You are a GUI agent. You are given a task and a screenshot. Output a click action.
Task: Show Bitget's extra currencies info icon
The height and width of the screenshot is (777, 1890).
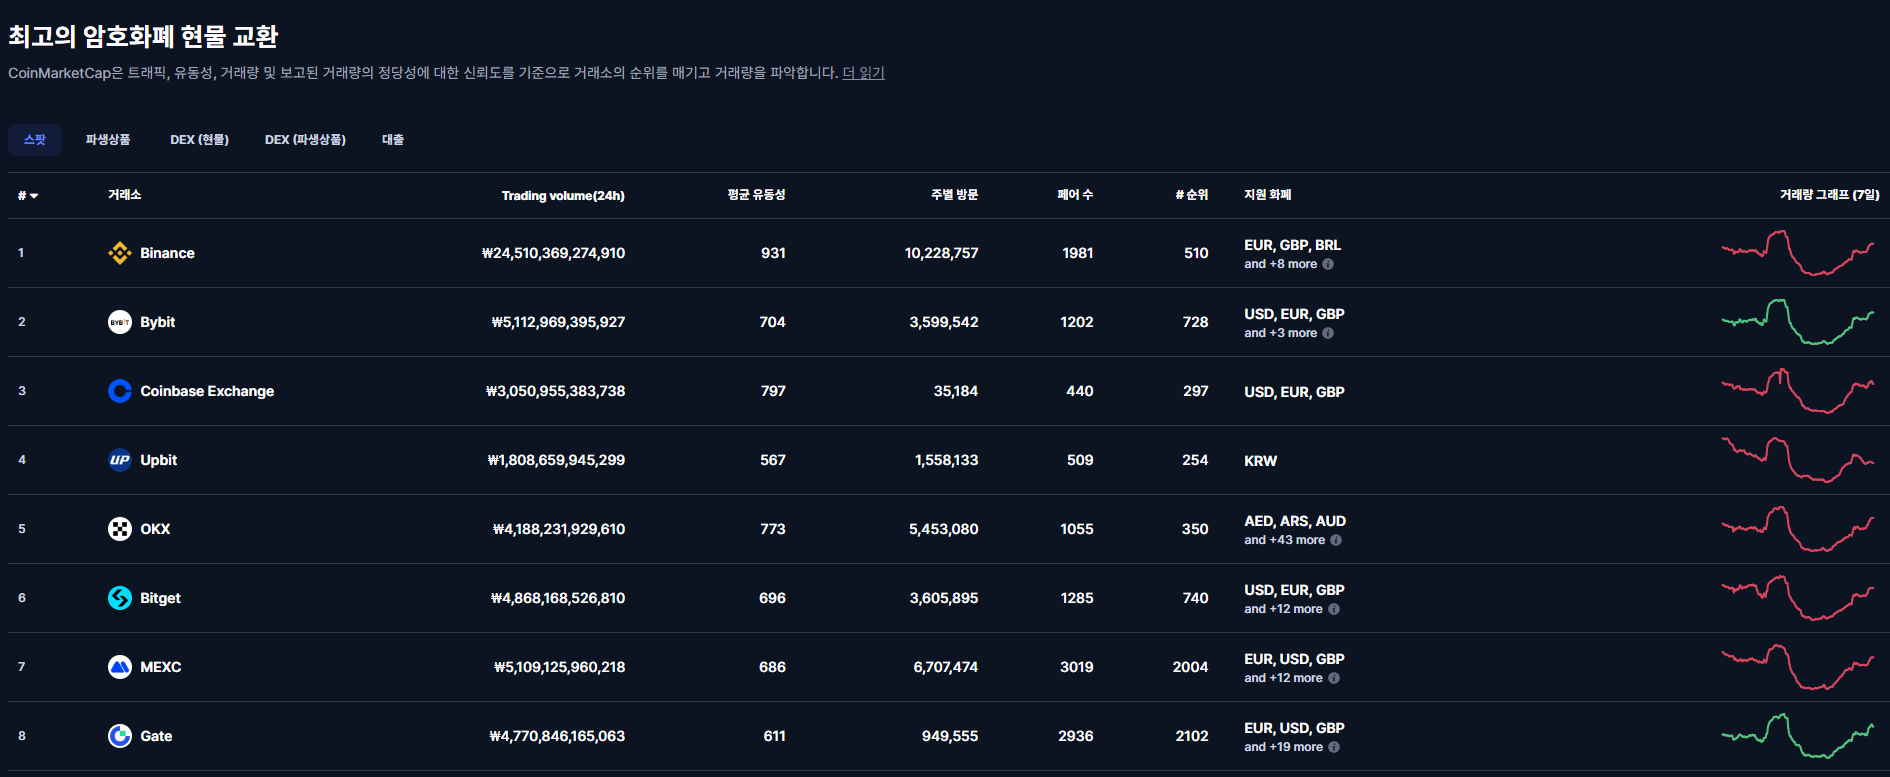(x=1334, y=609)
